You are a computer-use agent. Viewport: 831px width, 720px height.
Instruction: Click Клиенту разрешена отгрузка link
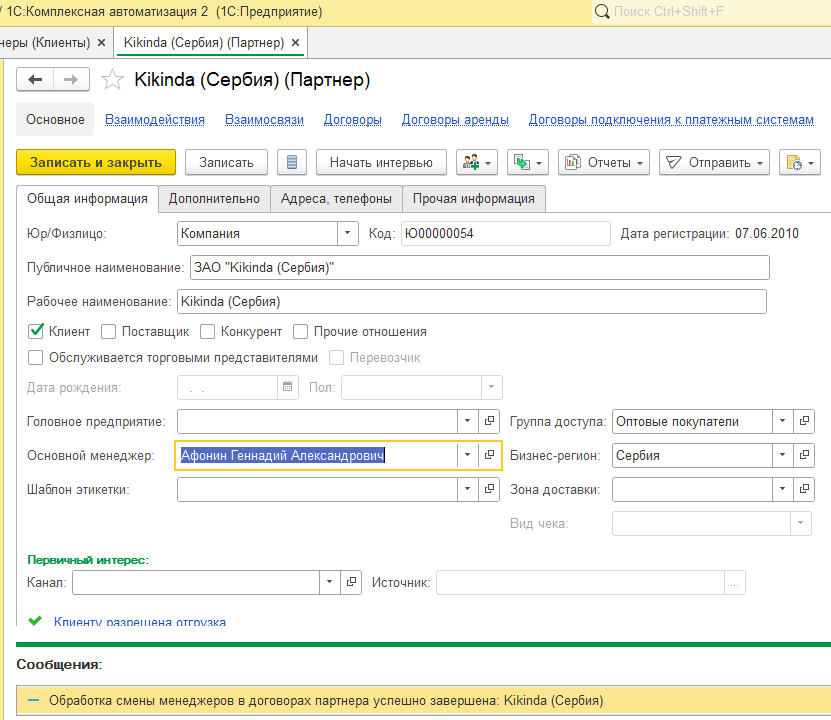coord(140,621)
